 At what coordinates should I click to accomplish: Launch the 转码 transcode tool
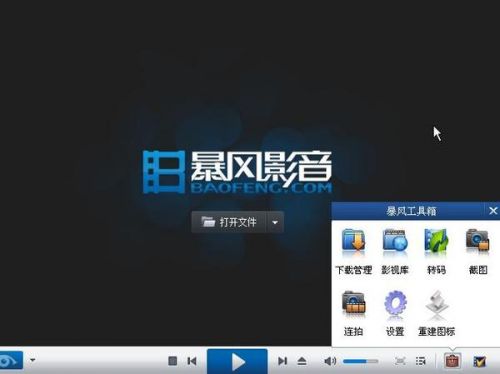436,251
